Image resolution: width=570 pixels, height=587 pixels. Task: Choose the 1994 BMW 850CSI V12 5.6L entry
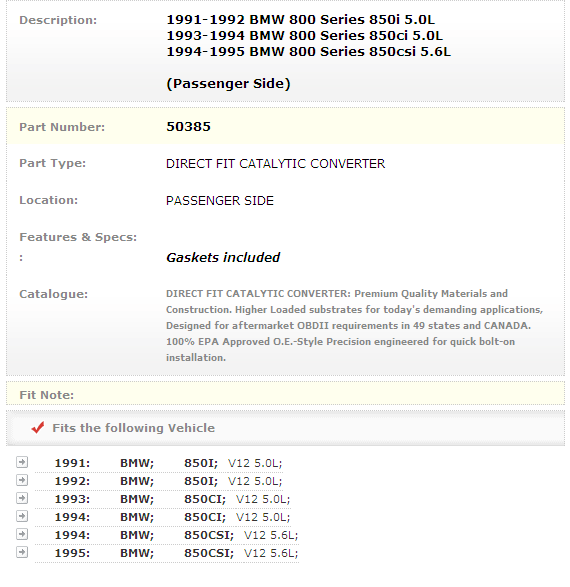(x=167, y=535)
